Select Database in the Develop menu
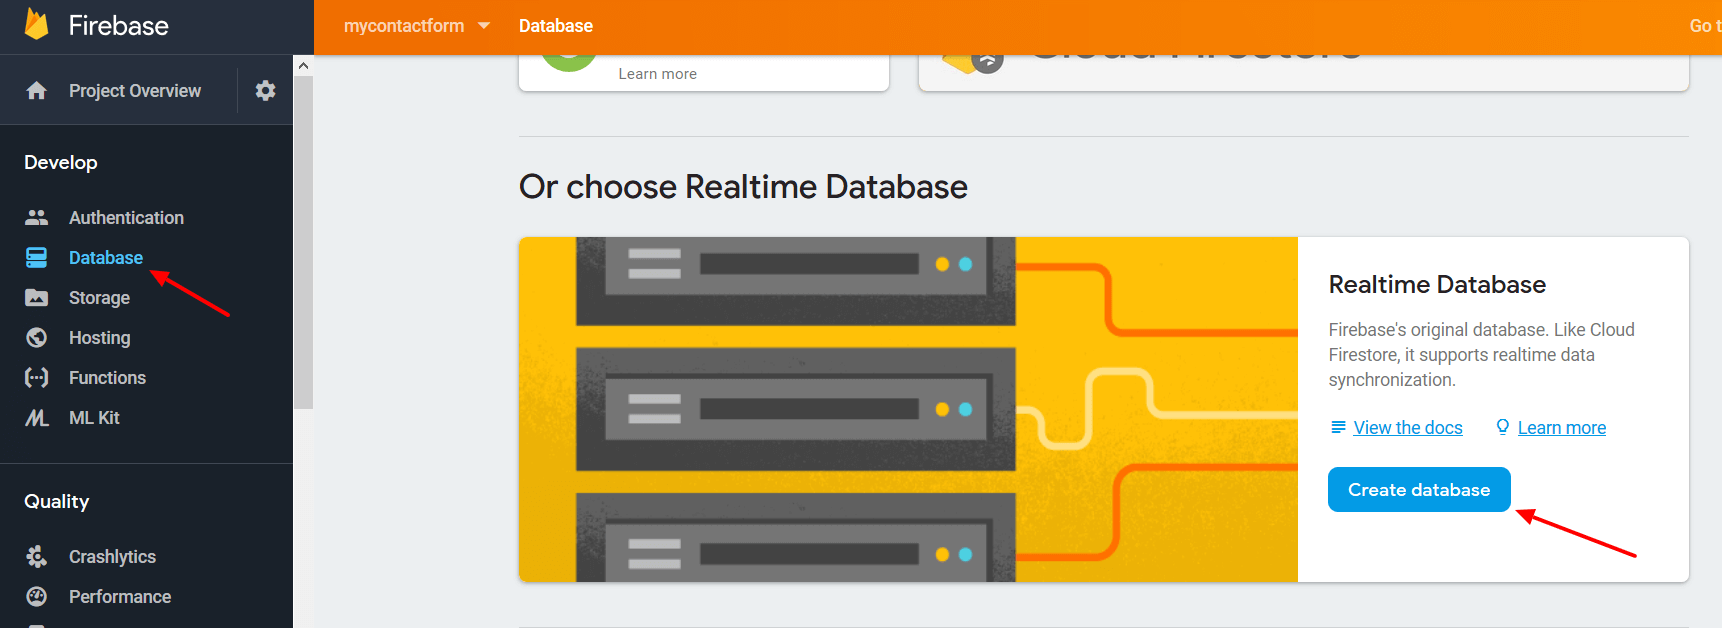1722x628 pixels. click(106, 258)
